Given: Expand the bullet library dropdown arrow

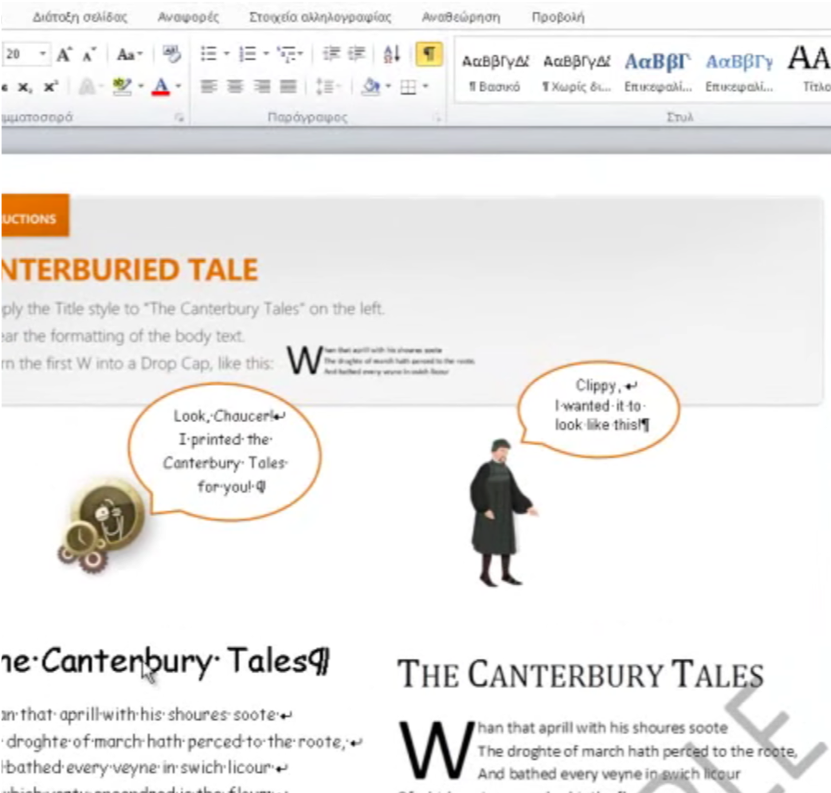Looking at the screenshot, I should pos(227,54).
